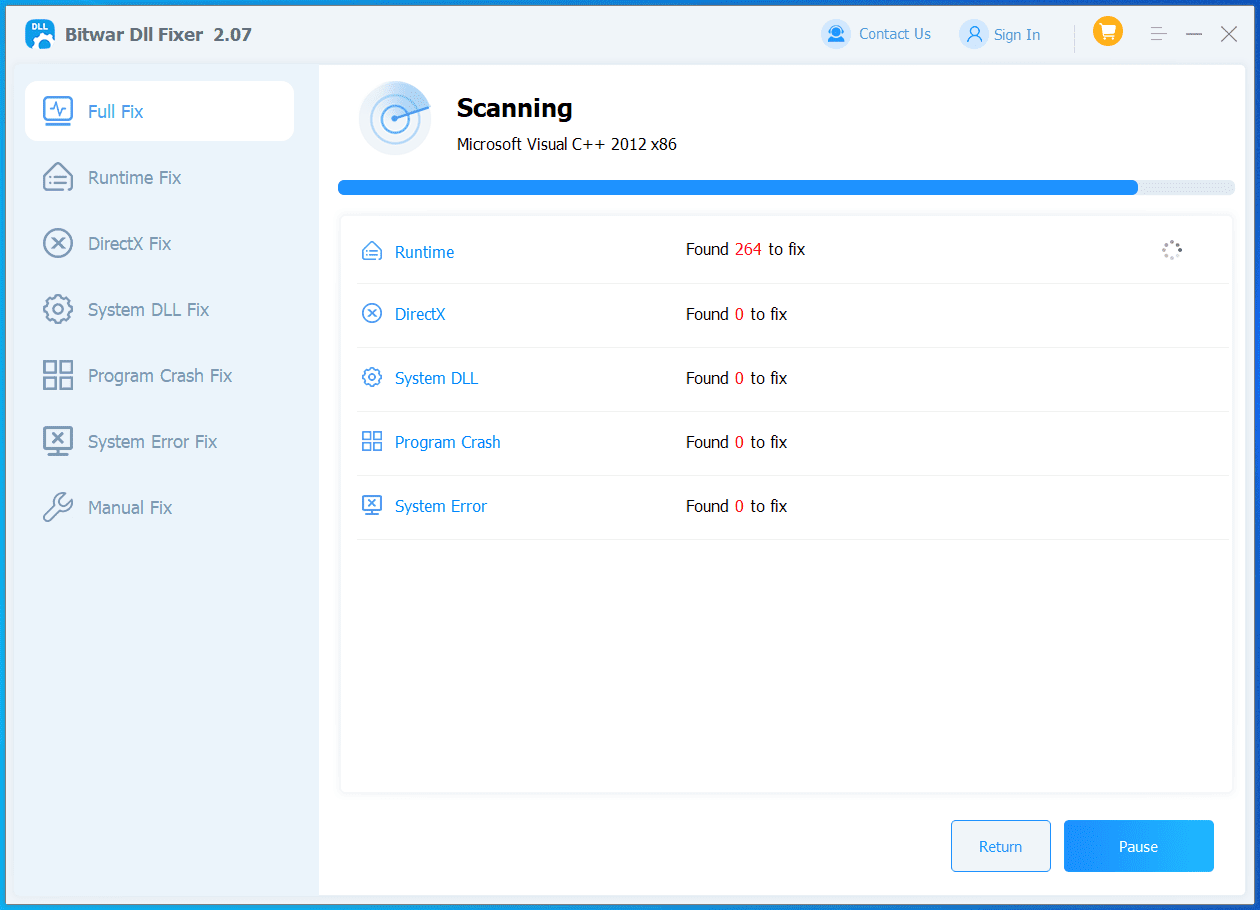Click the System DLL row gear icon

(x=372, y=377)
